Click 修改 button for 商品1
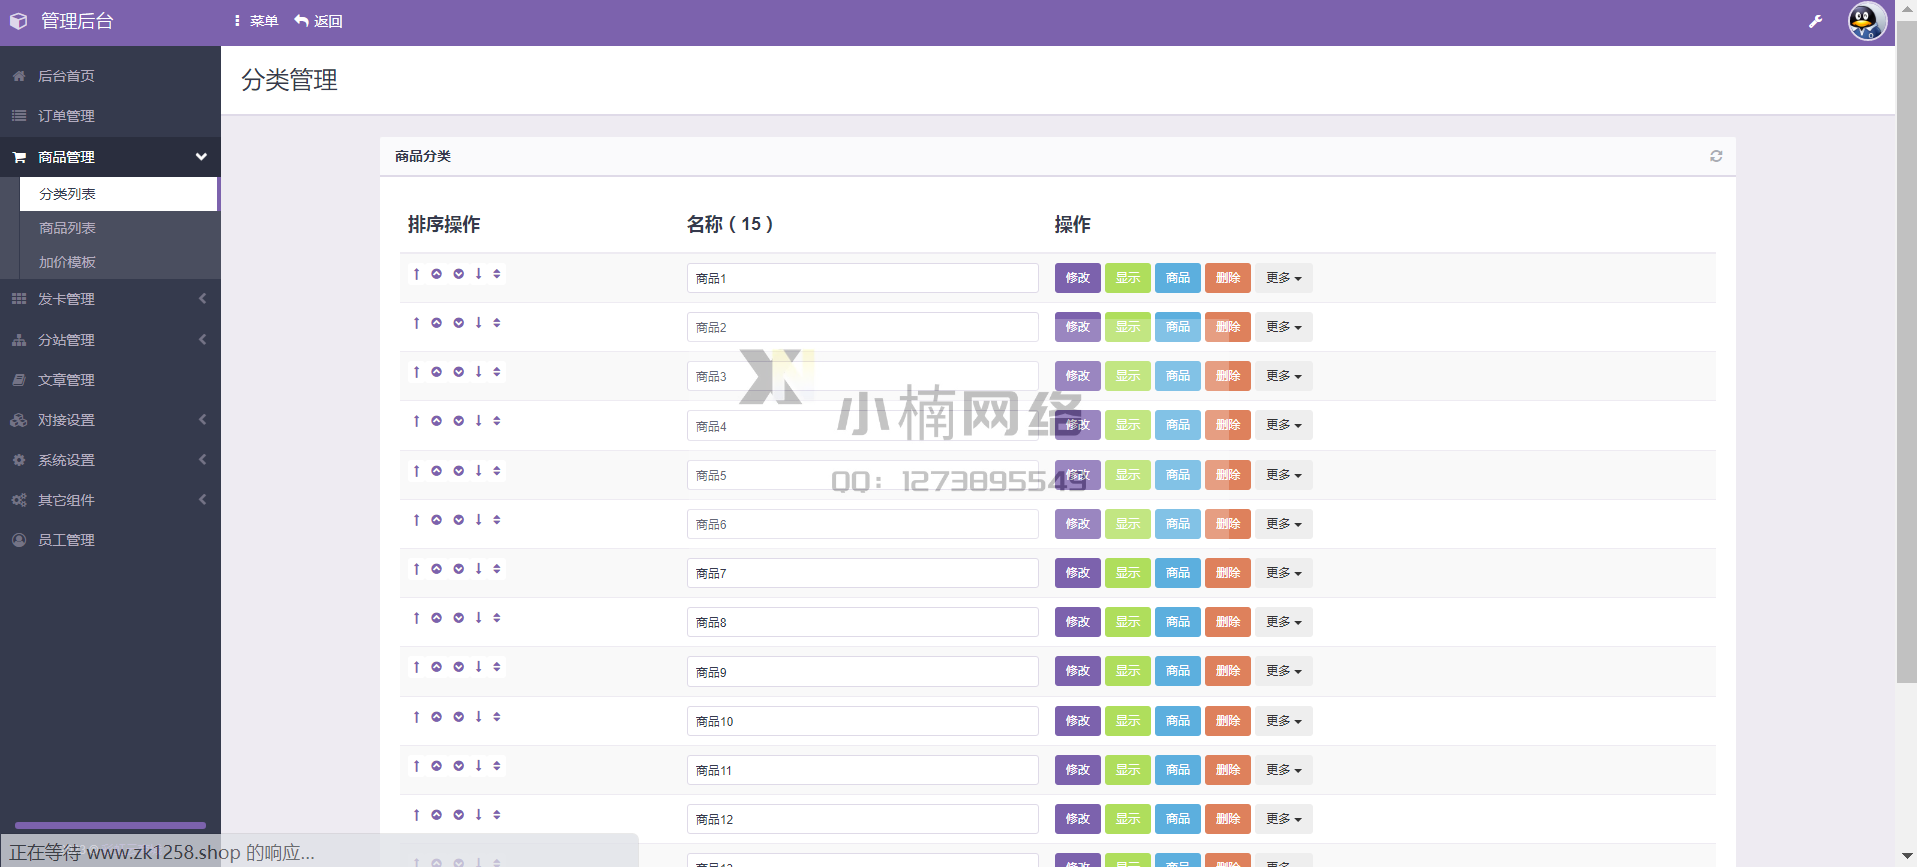The image size is (1917, 867). 1078,278
